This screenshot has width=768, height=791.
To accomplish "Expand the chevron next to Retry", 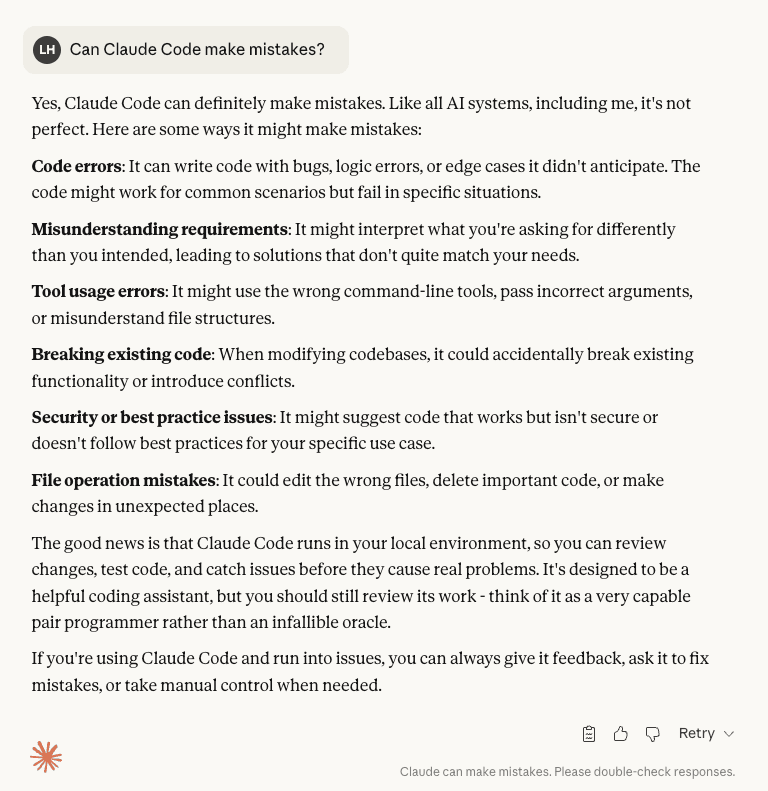I will [729, 734].
